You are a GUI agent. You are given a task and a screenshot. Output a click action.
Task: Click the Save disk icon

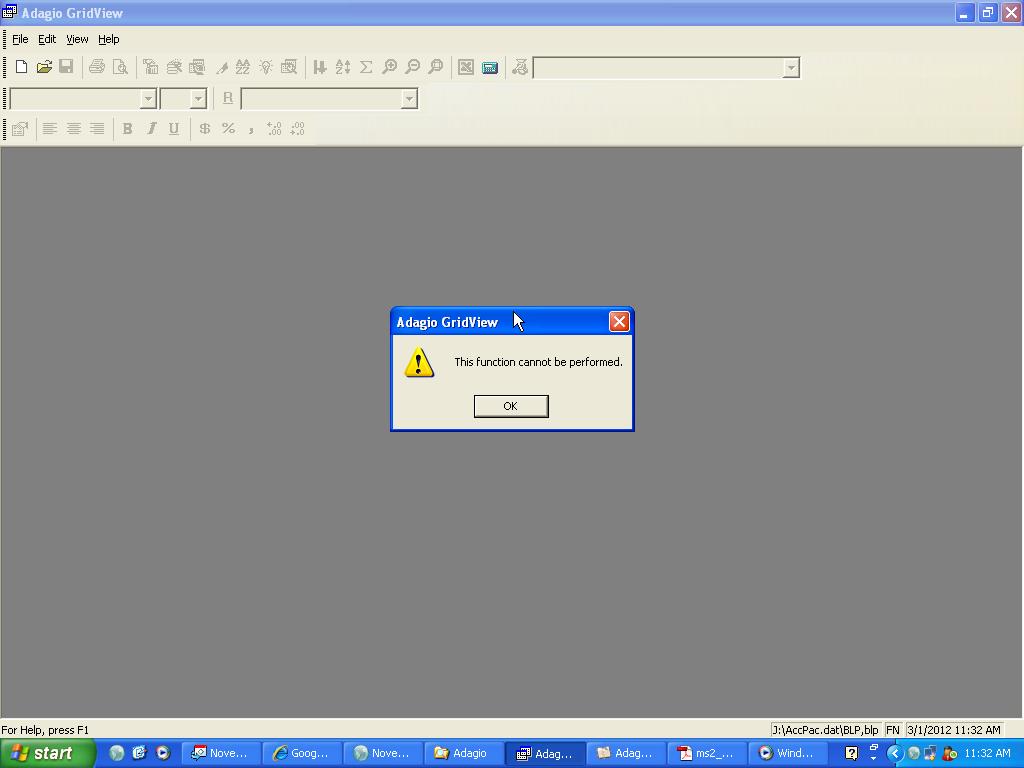[66, 67]
